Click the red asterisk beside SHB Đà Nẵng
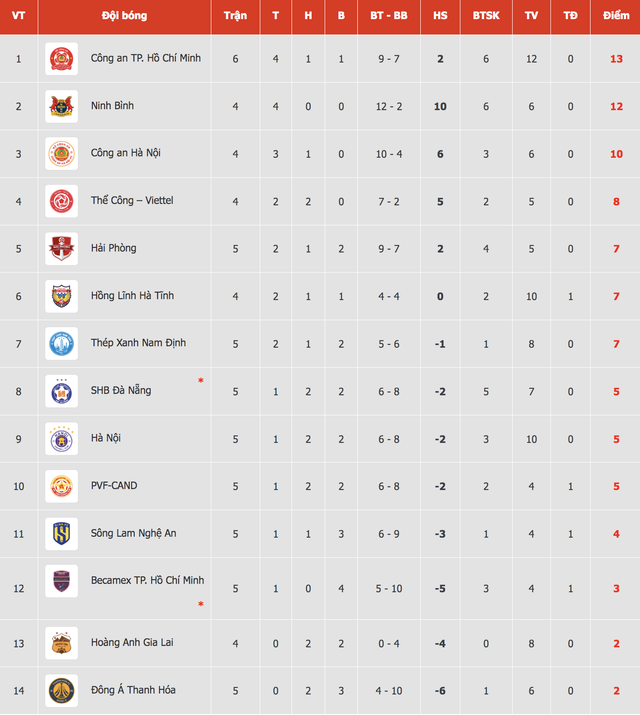The width and height of the screenshot is (640, 715). click(x=201, y=381)
